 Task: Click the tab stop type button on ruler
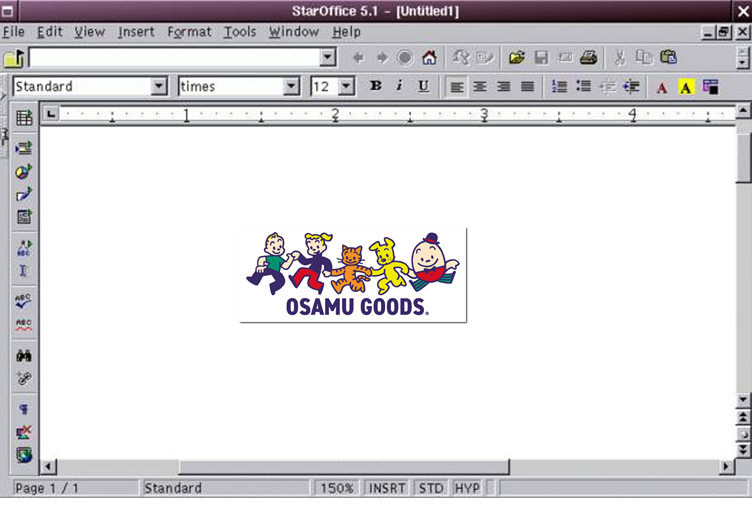[51, 114]
